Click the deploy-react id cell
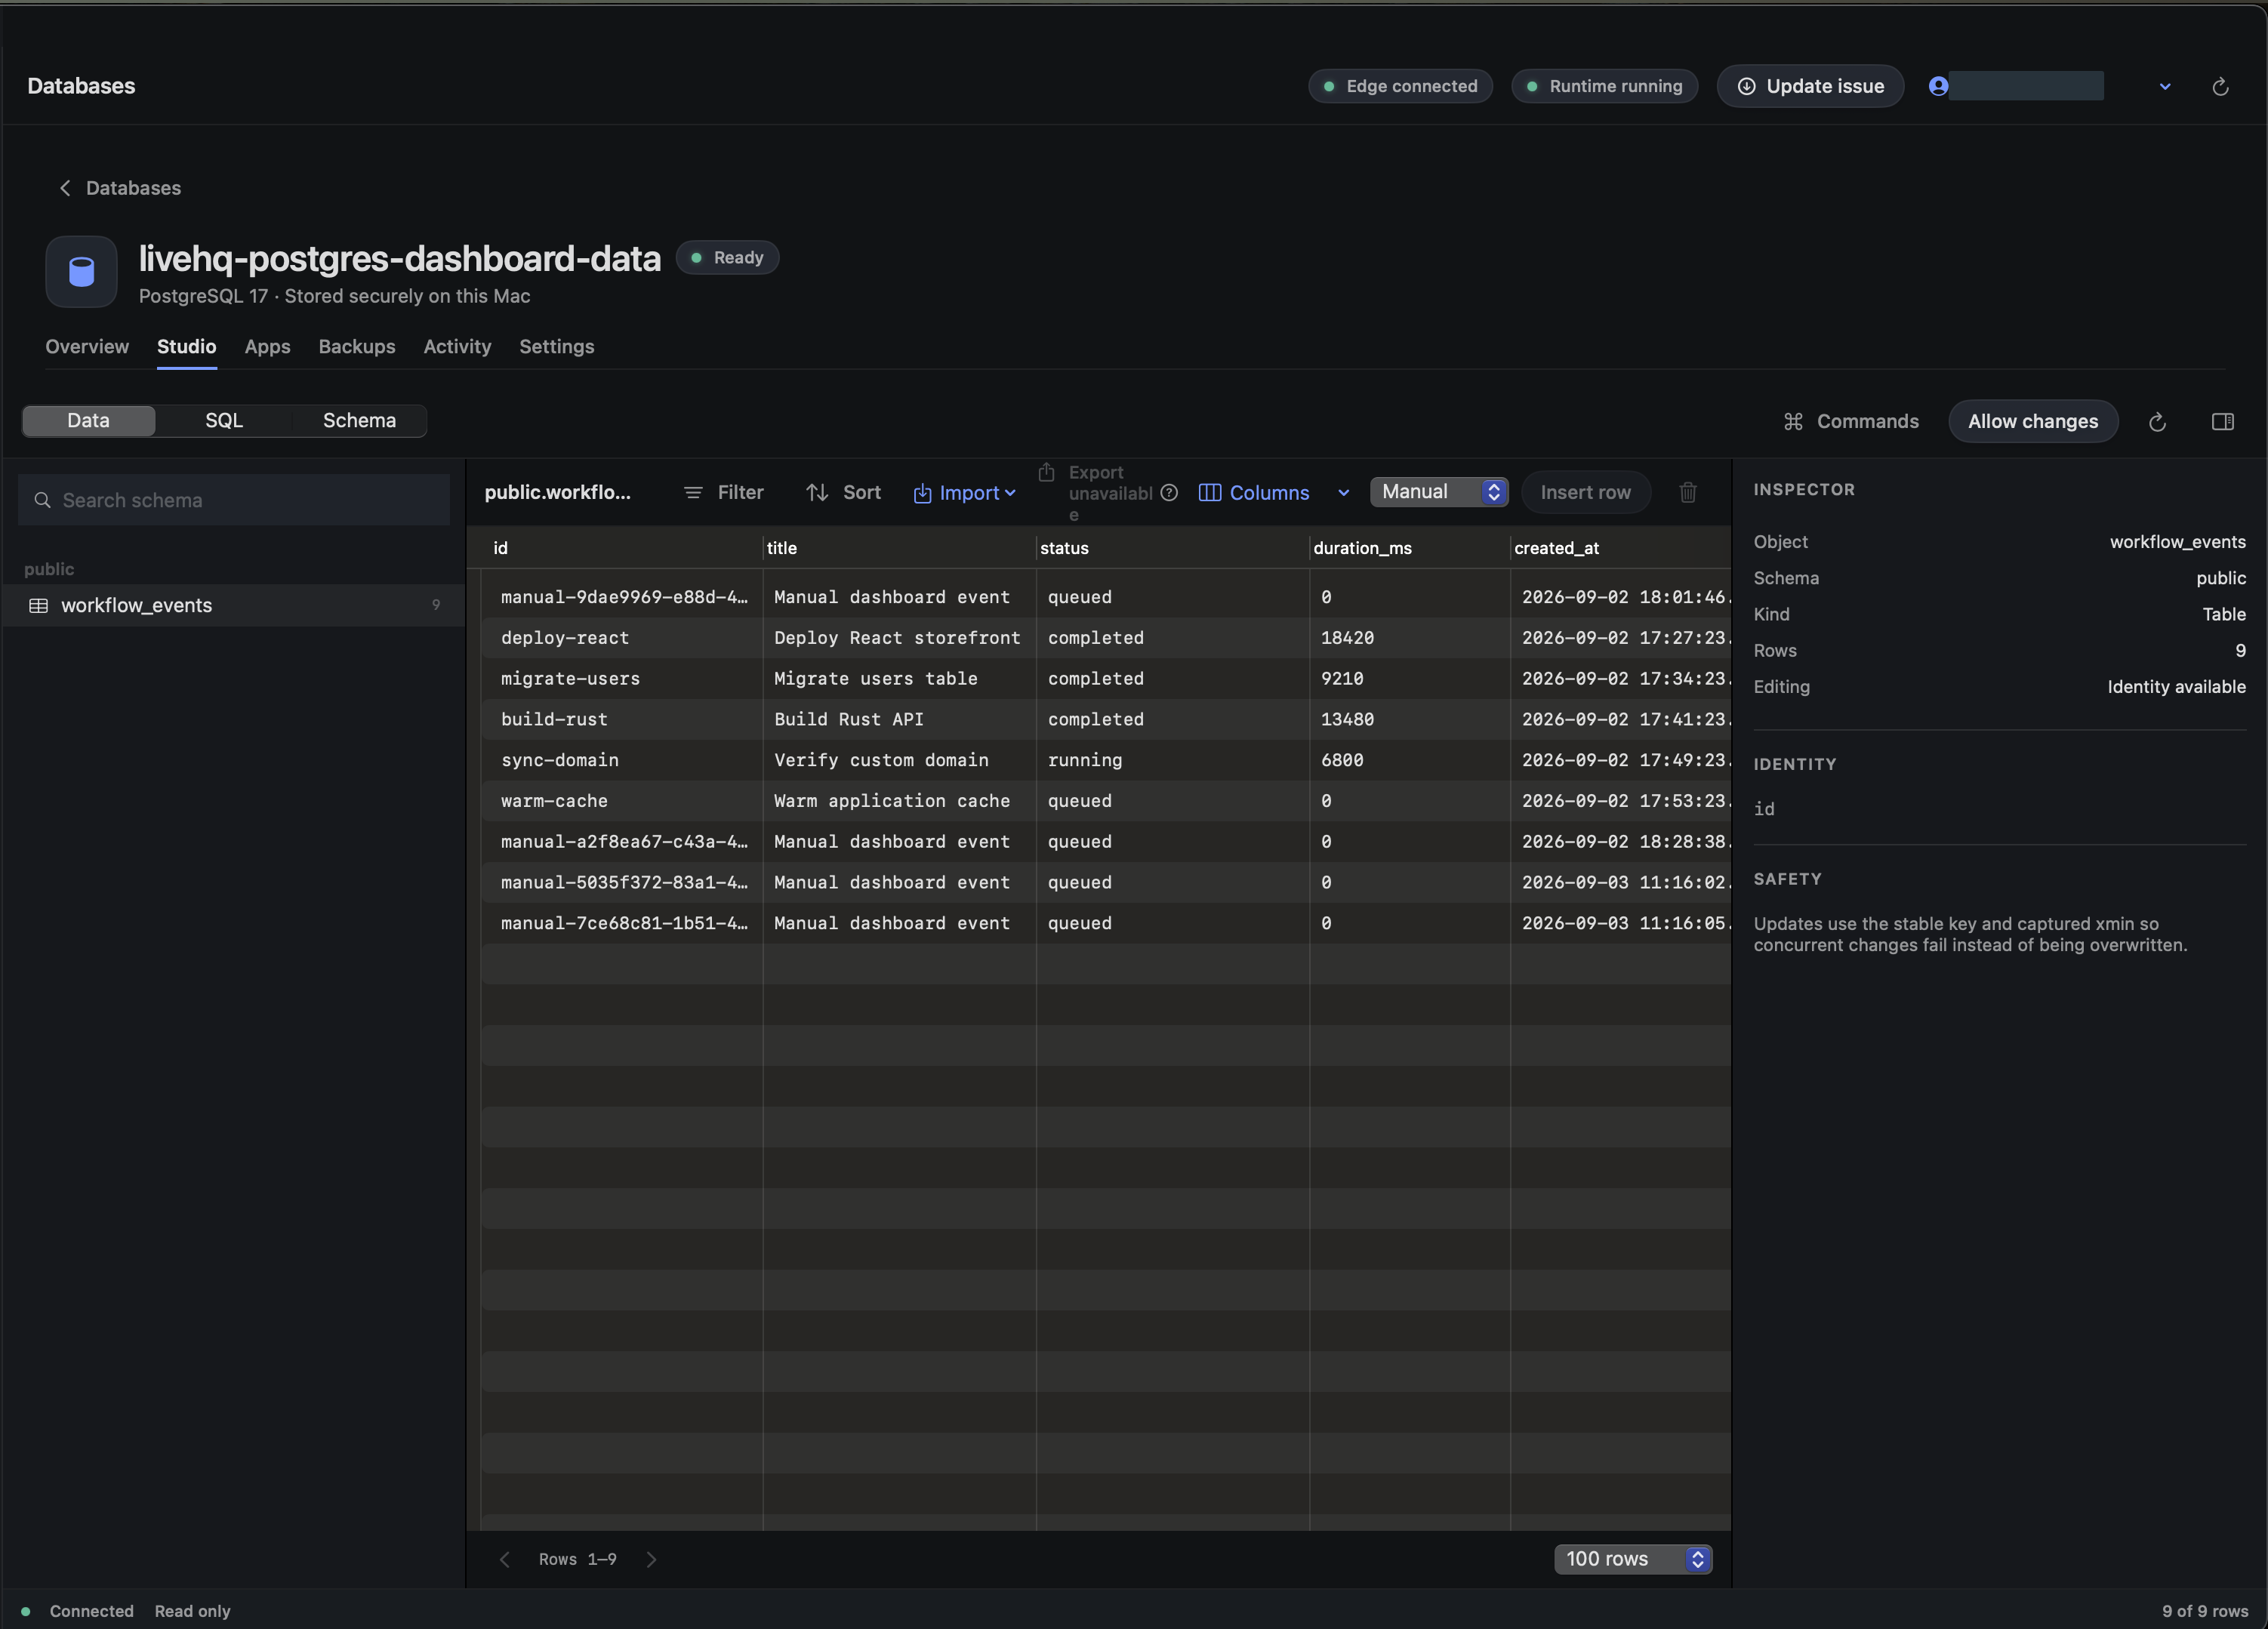This screenshot has height=1629, width=2268. pyautogui.click(x=621, y=638)
